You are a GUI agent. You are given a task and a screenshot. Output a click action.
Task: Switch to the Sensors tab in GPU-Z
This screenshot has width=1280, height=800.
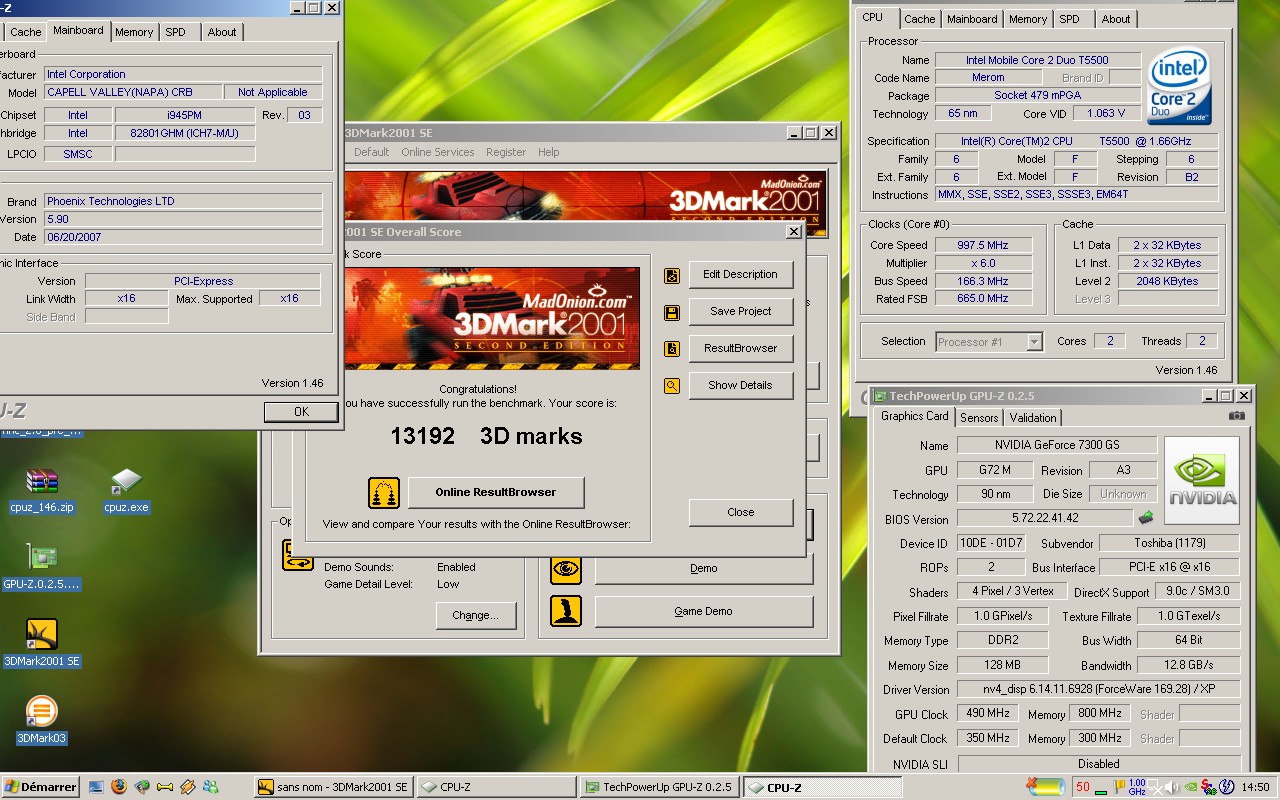(x=978, y=418)
